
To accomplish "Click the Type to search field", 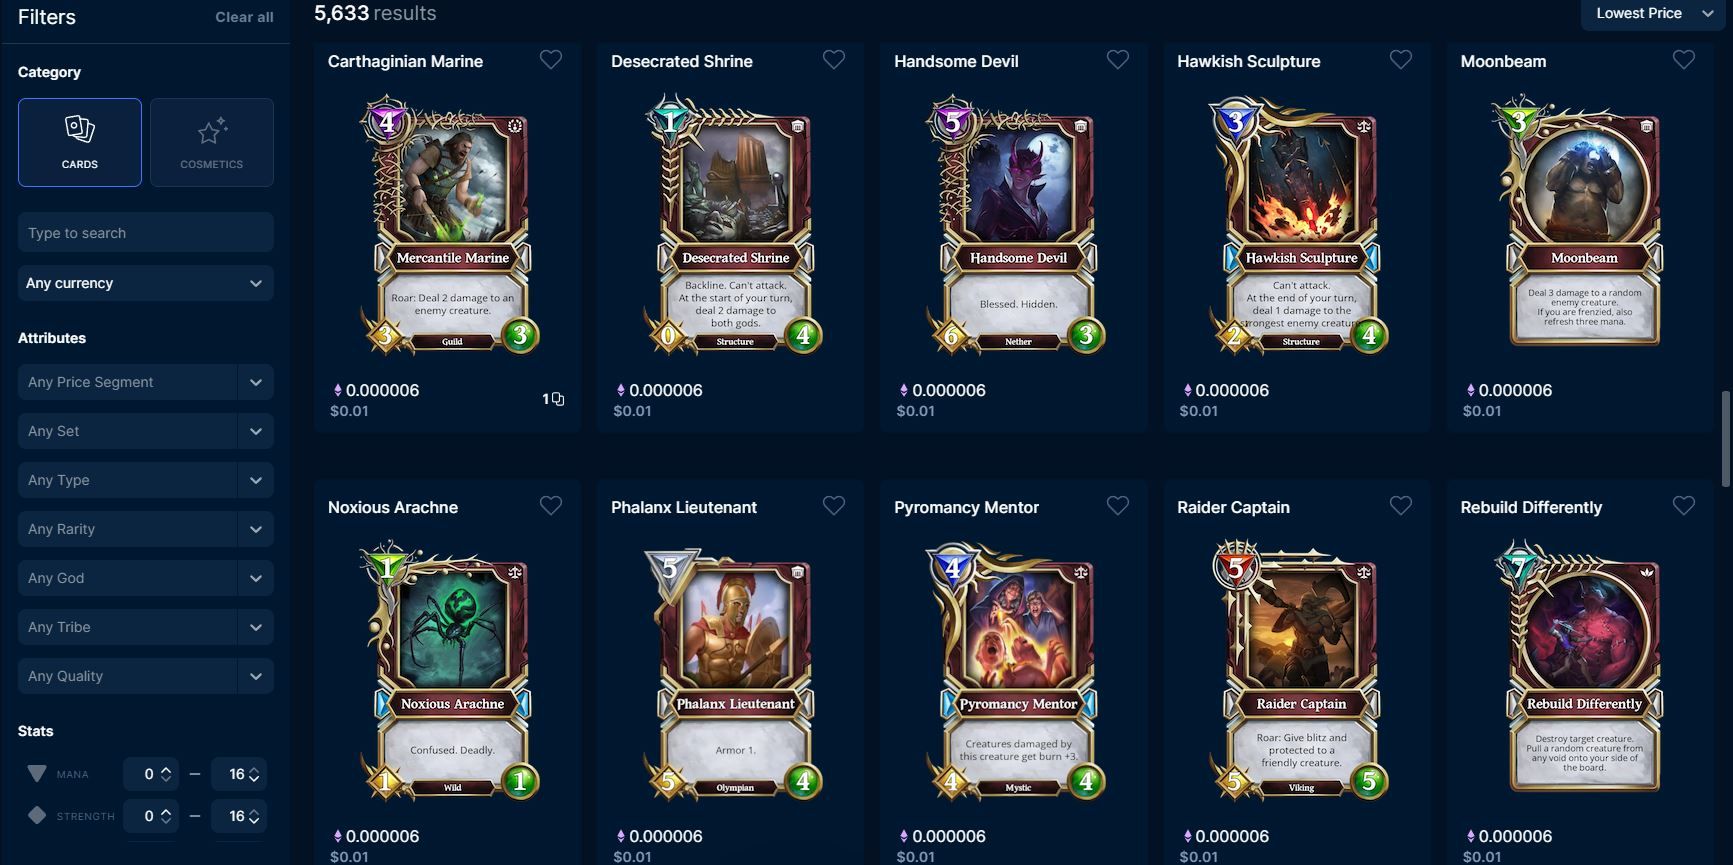I will point(146,233).
